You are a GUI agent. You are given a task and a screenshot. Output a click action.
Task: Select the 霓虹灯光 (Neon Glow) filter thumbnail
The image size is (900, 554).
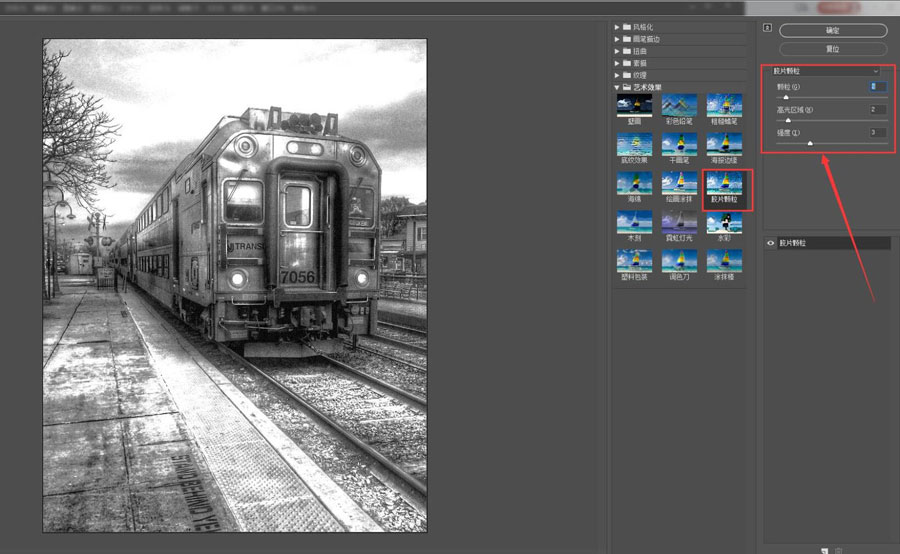679,223
